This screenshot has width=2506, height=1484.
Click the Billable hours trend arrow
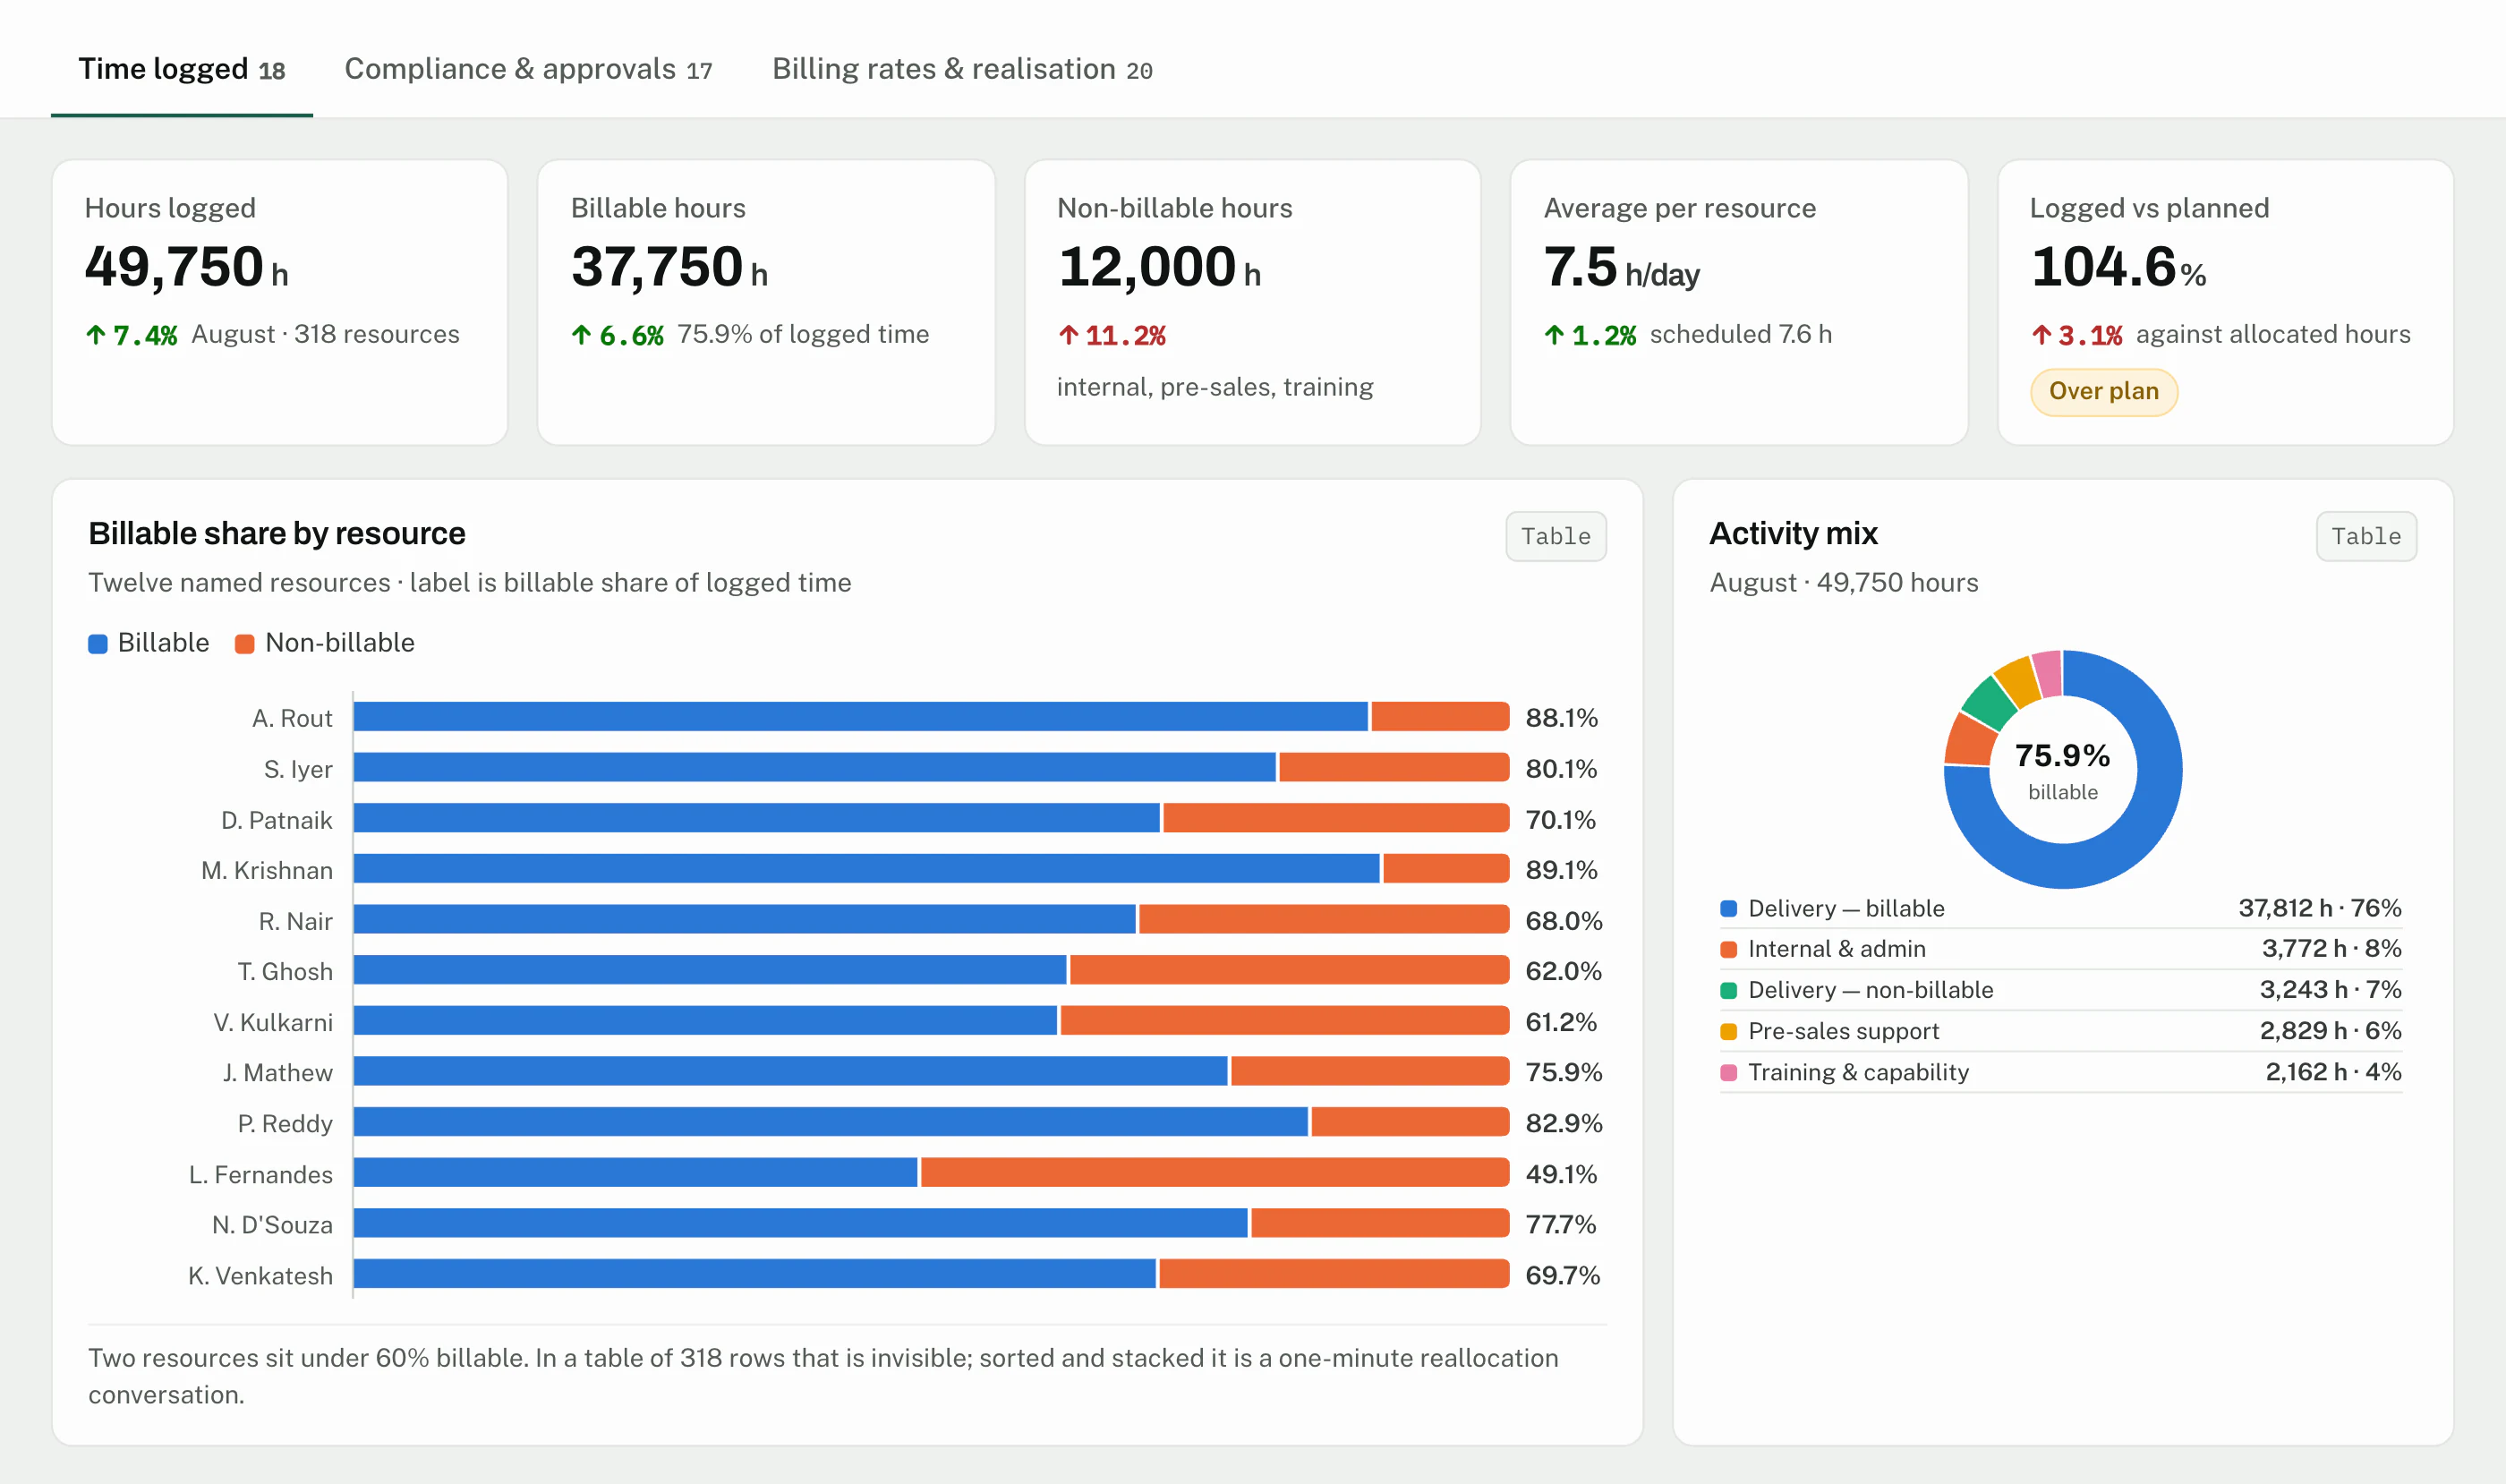pyautogui.click(x=581, y=335)
